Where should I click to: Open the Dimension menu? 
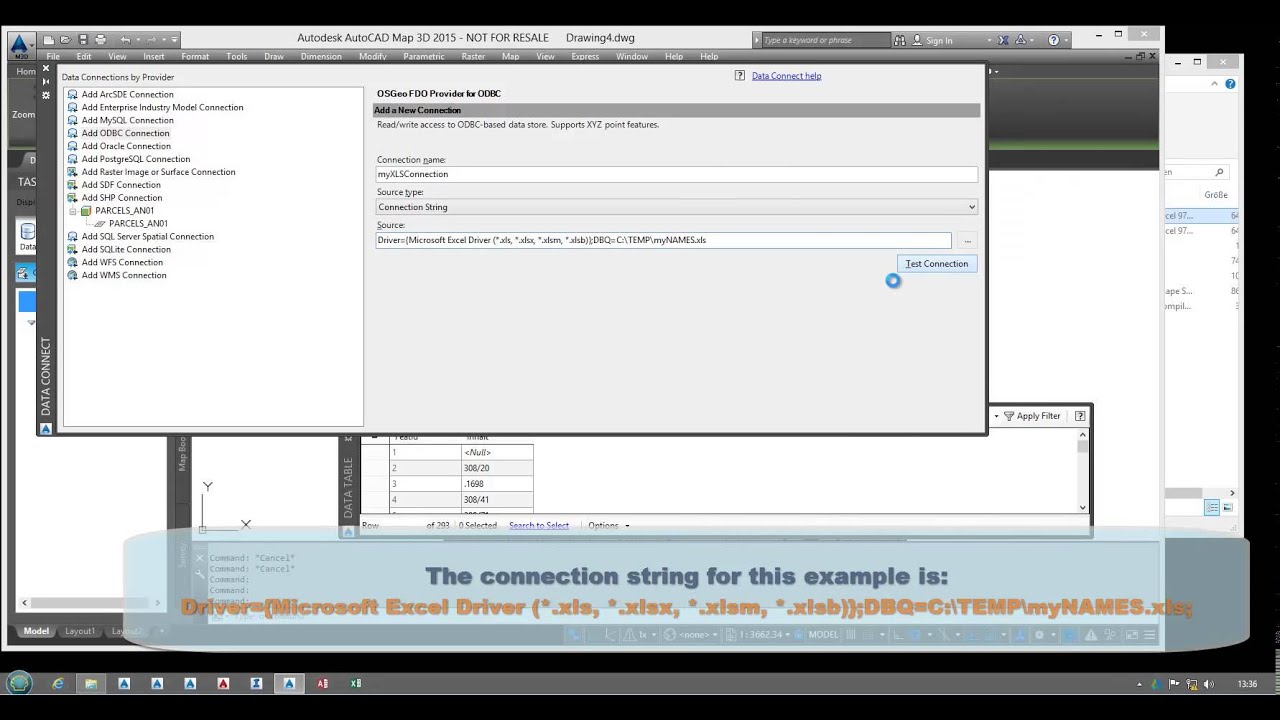point(321,57)
